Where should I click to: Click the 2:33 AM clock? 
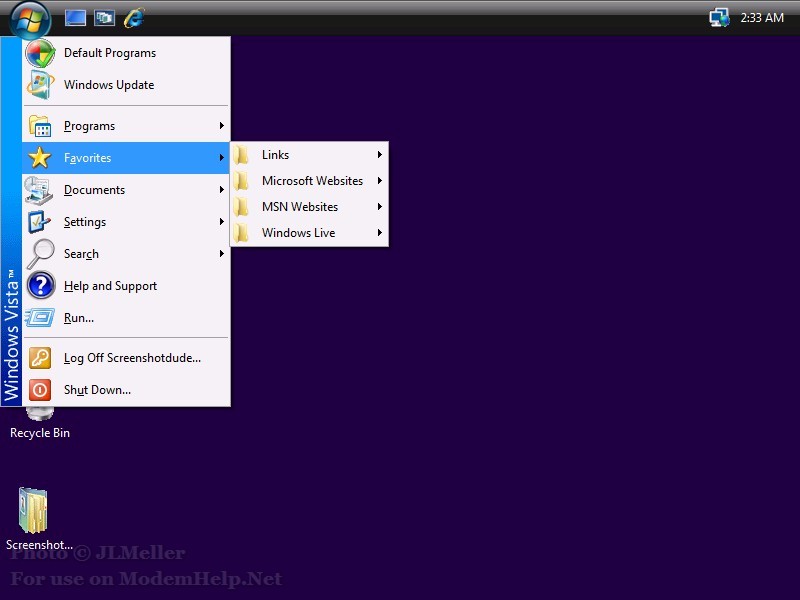762,18
